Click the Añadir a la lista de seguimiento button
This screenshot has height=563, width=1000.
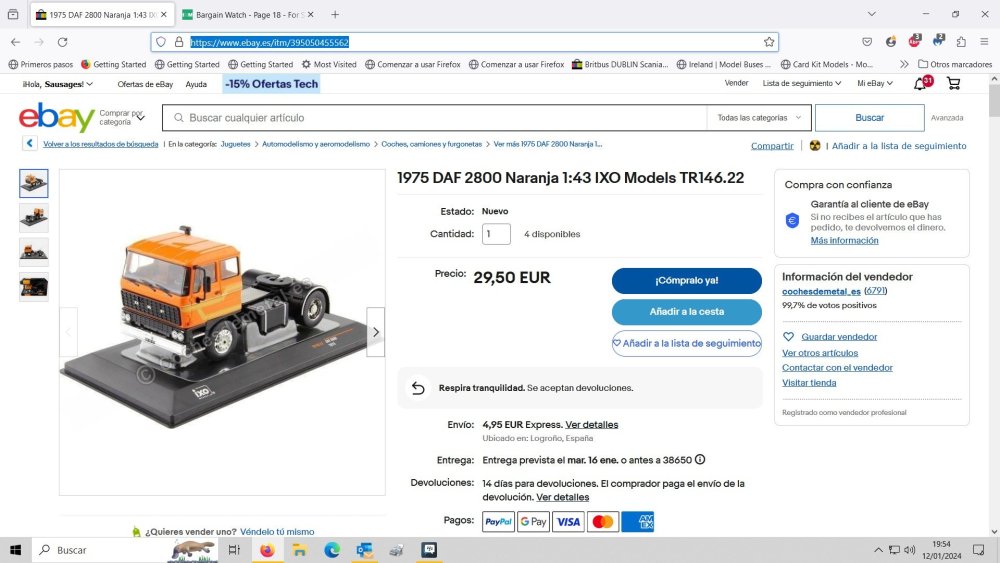pyautogui.click(x=686, y=343)
